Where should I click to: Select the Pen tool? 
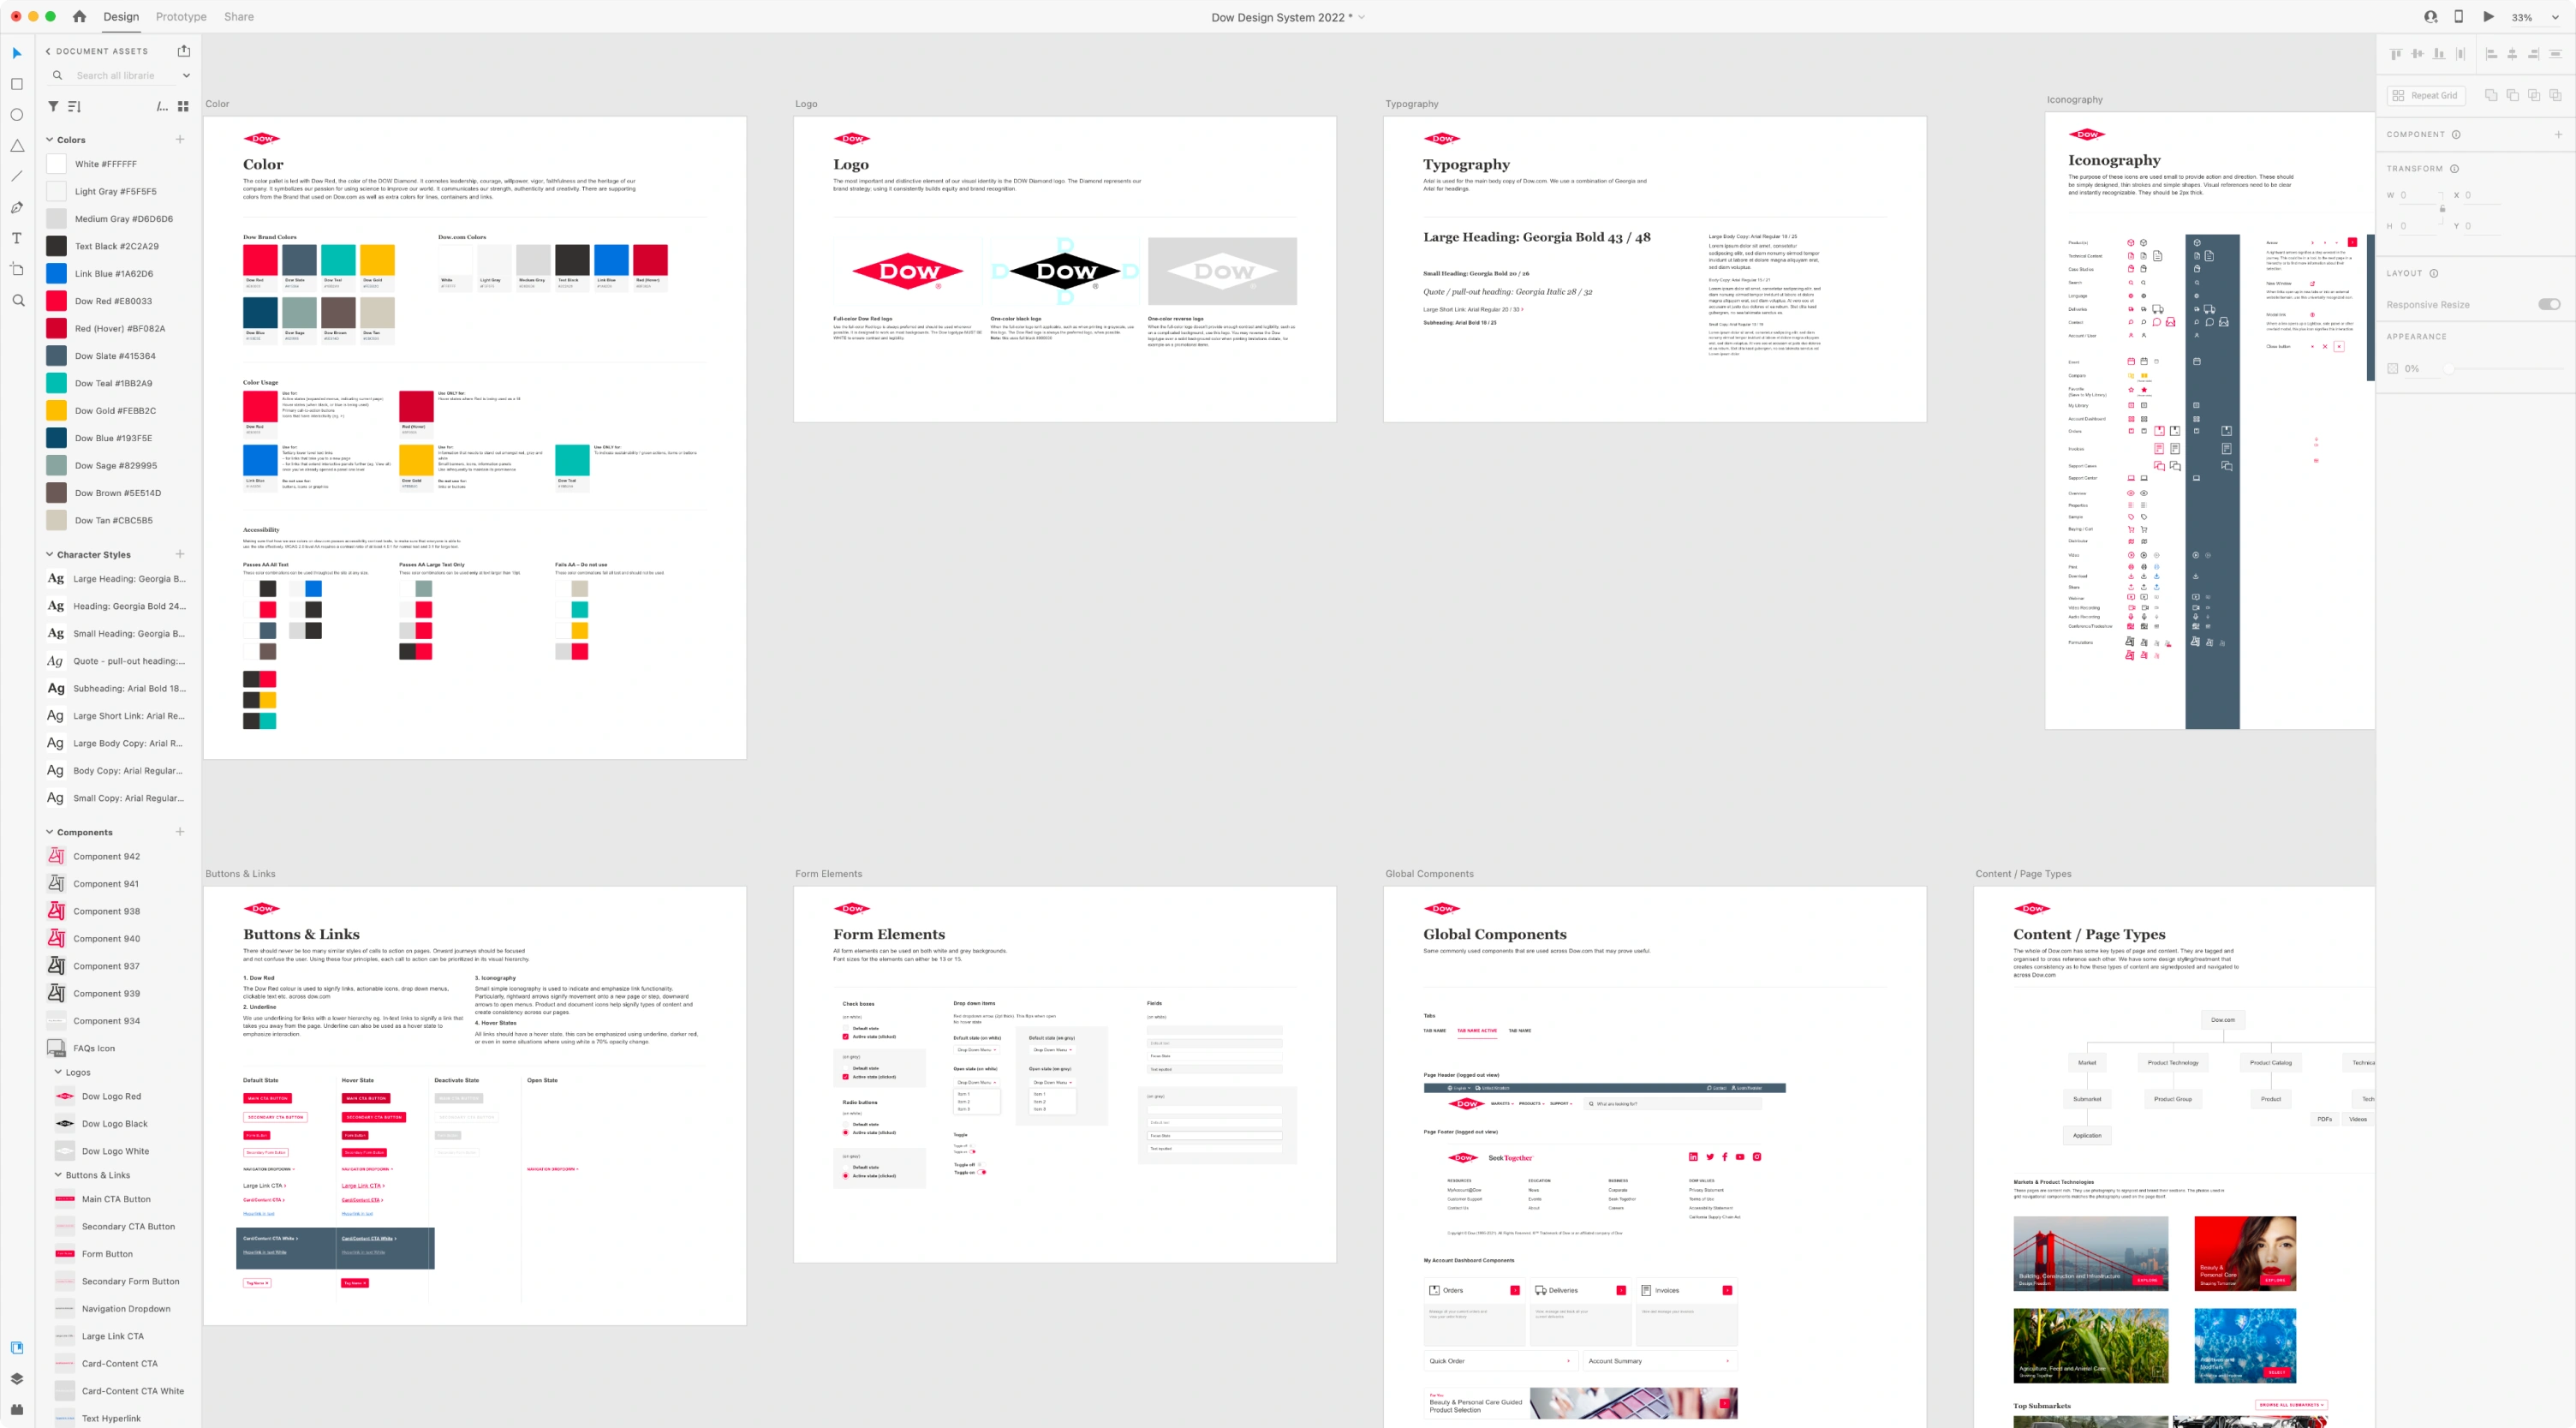pyautogui.click(x=17, y=207)
